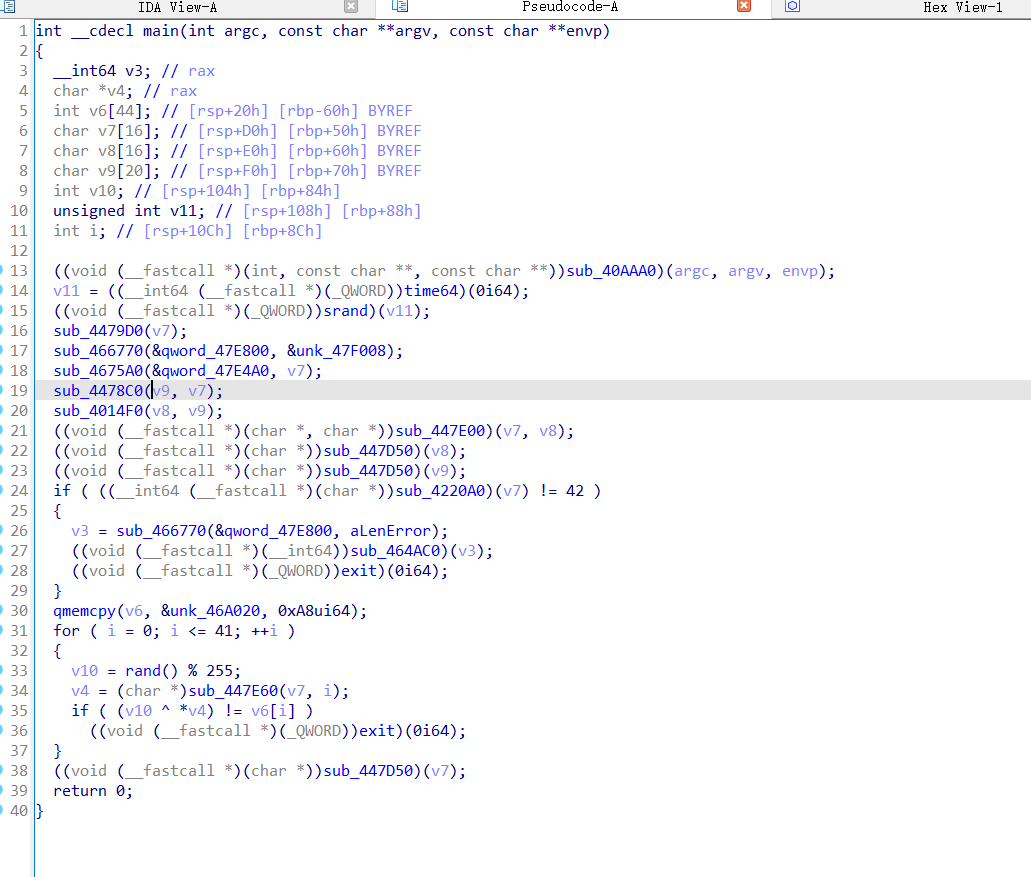Select constant 255 on line 33
The height and width of the screenshot is (877, 1031).
(x=219, y=671)
